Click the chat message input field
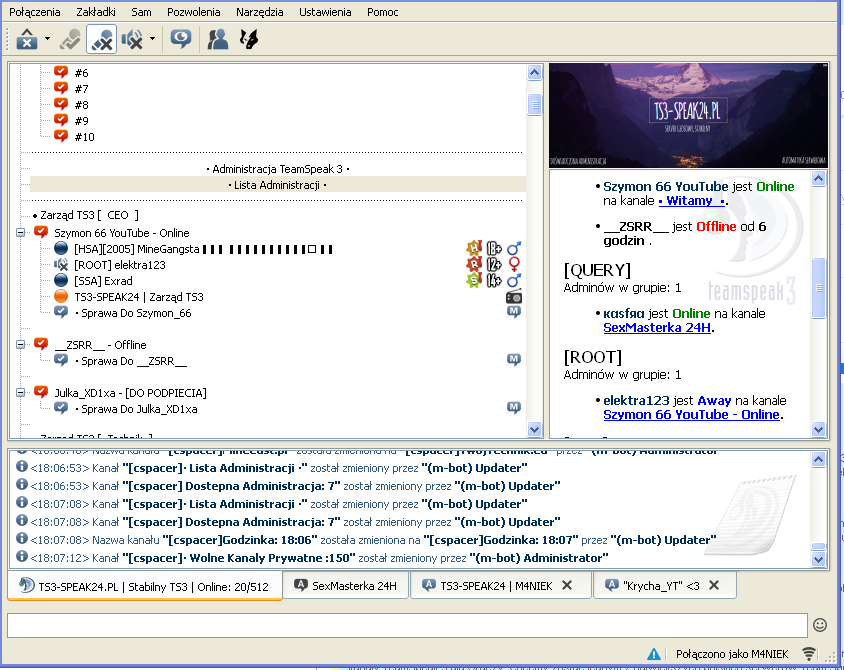Image resolution: width=844 pixels, height=670 pixels. pos(406,625)
